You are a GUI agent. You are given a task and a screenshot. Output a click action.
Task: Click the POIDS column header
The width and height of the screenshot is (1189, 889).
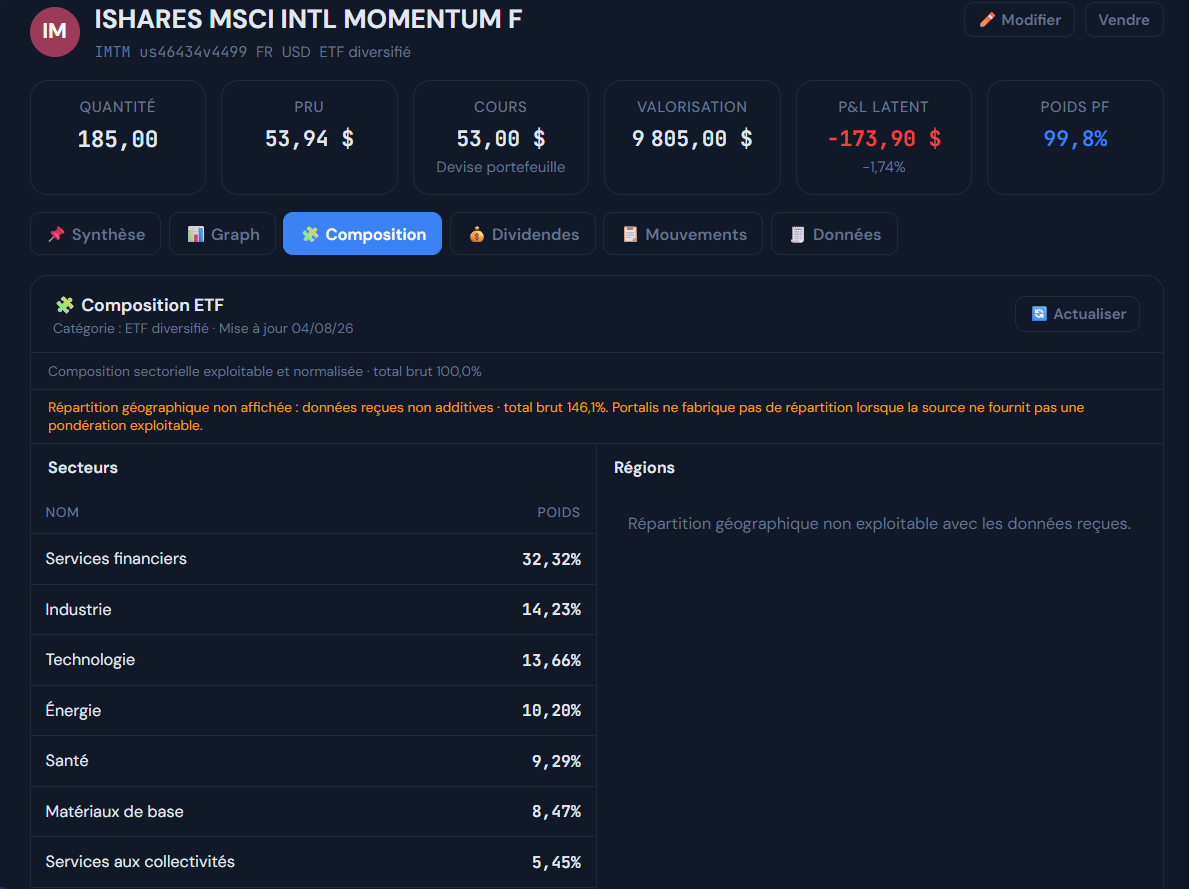pyautogui.click(x=559, y=513)
